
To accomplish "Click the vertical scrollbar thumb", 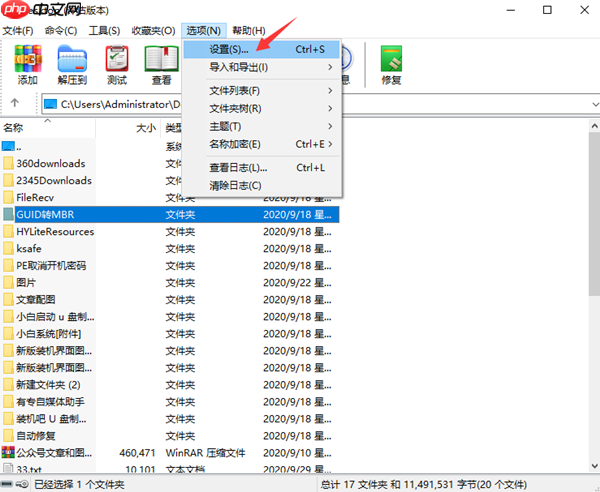I will click(x=594, y=214).
